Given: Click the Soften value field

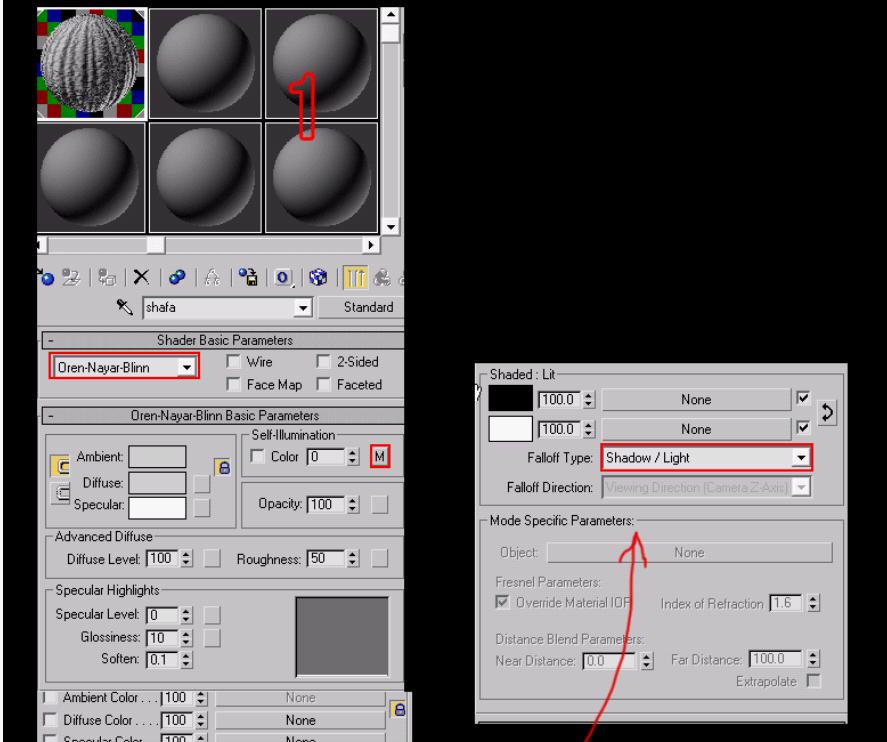Looking at the screenshot, I should pyautogui.click(x=162, y=659).
